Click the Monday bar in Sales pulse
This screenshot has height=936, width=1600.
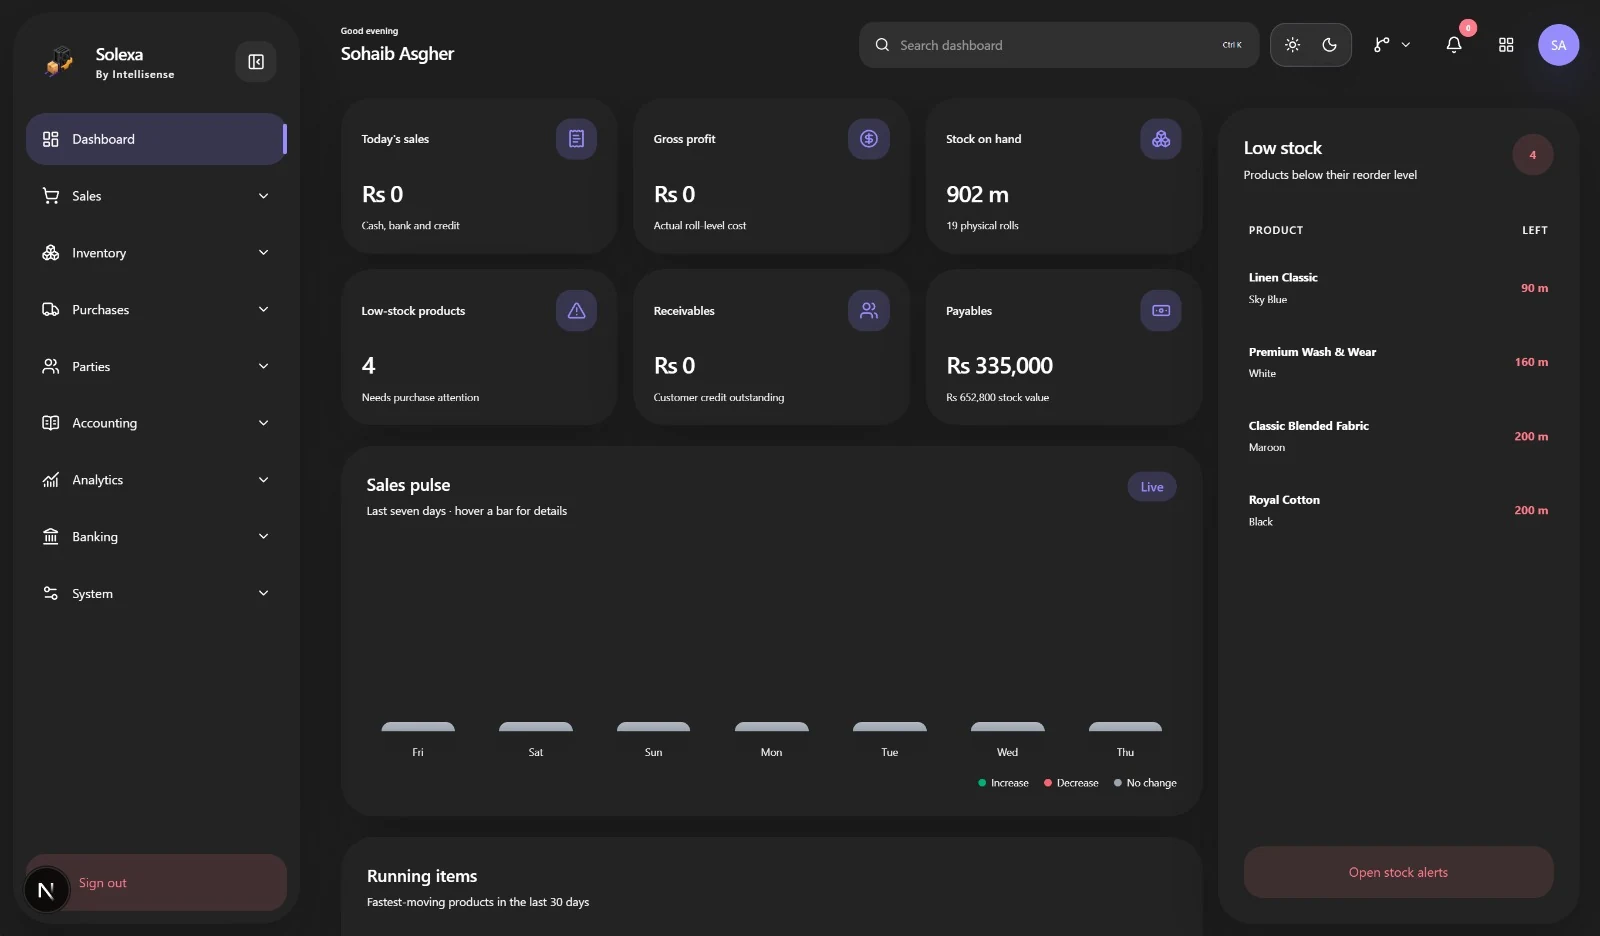coord(772,727)
